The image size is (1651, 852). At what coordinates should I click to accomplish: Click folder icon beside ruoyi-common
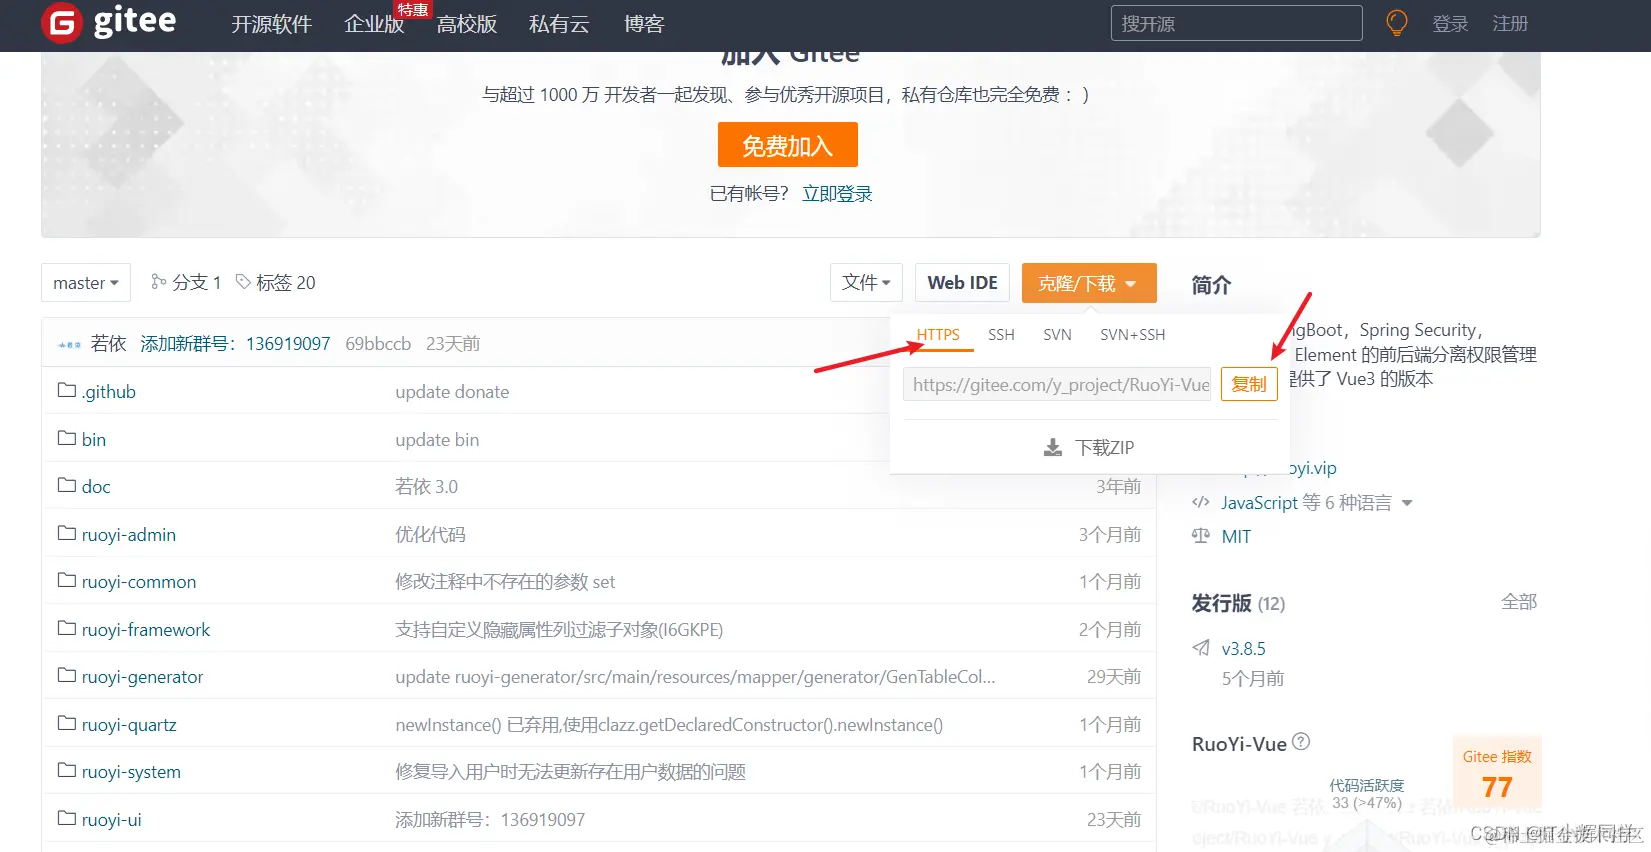point(67,580)
